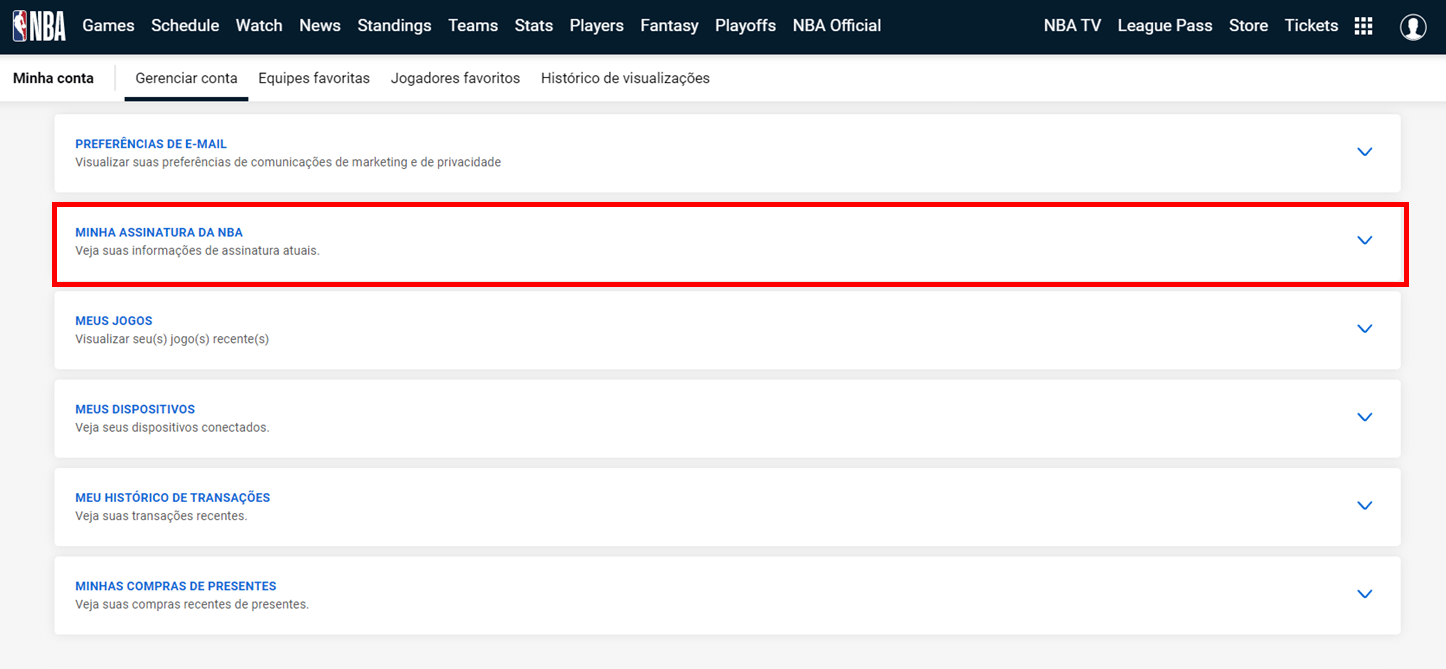Open Playoffs from the header
The height and width of the screenshot is (669, 1446).
[x=745, y=26]
